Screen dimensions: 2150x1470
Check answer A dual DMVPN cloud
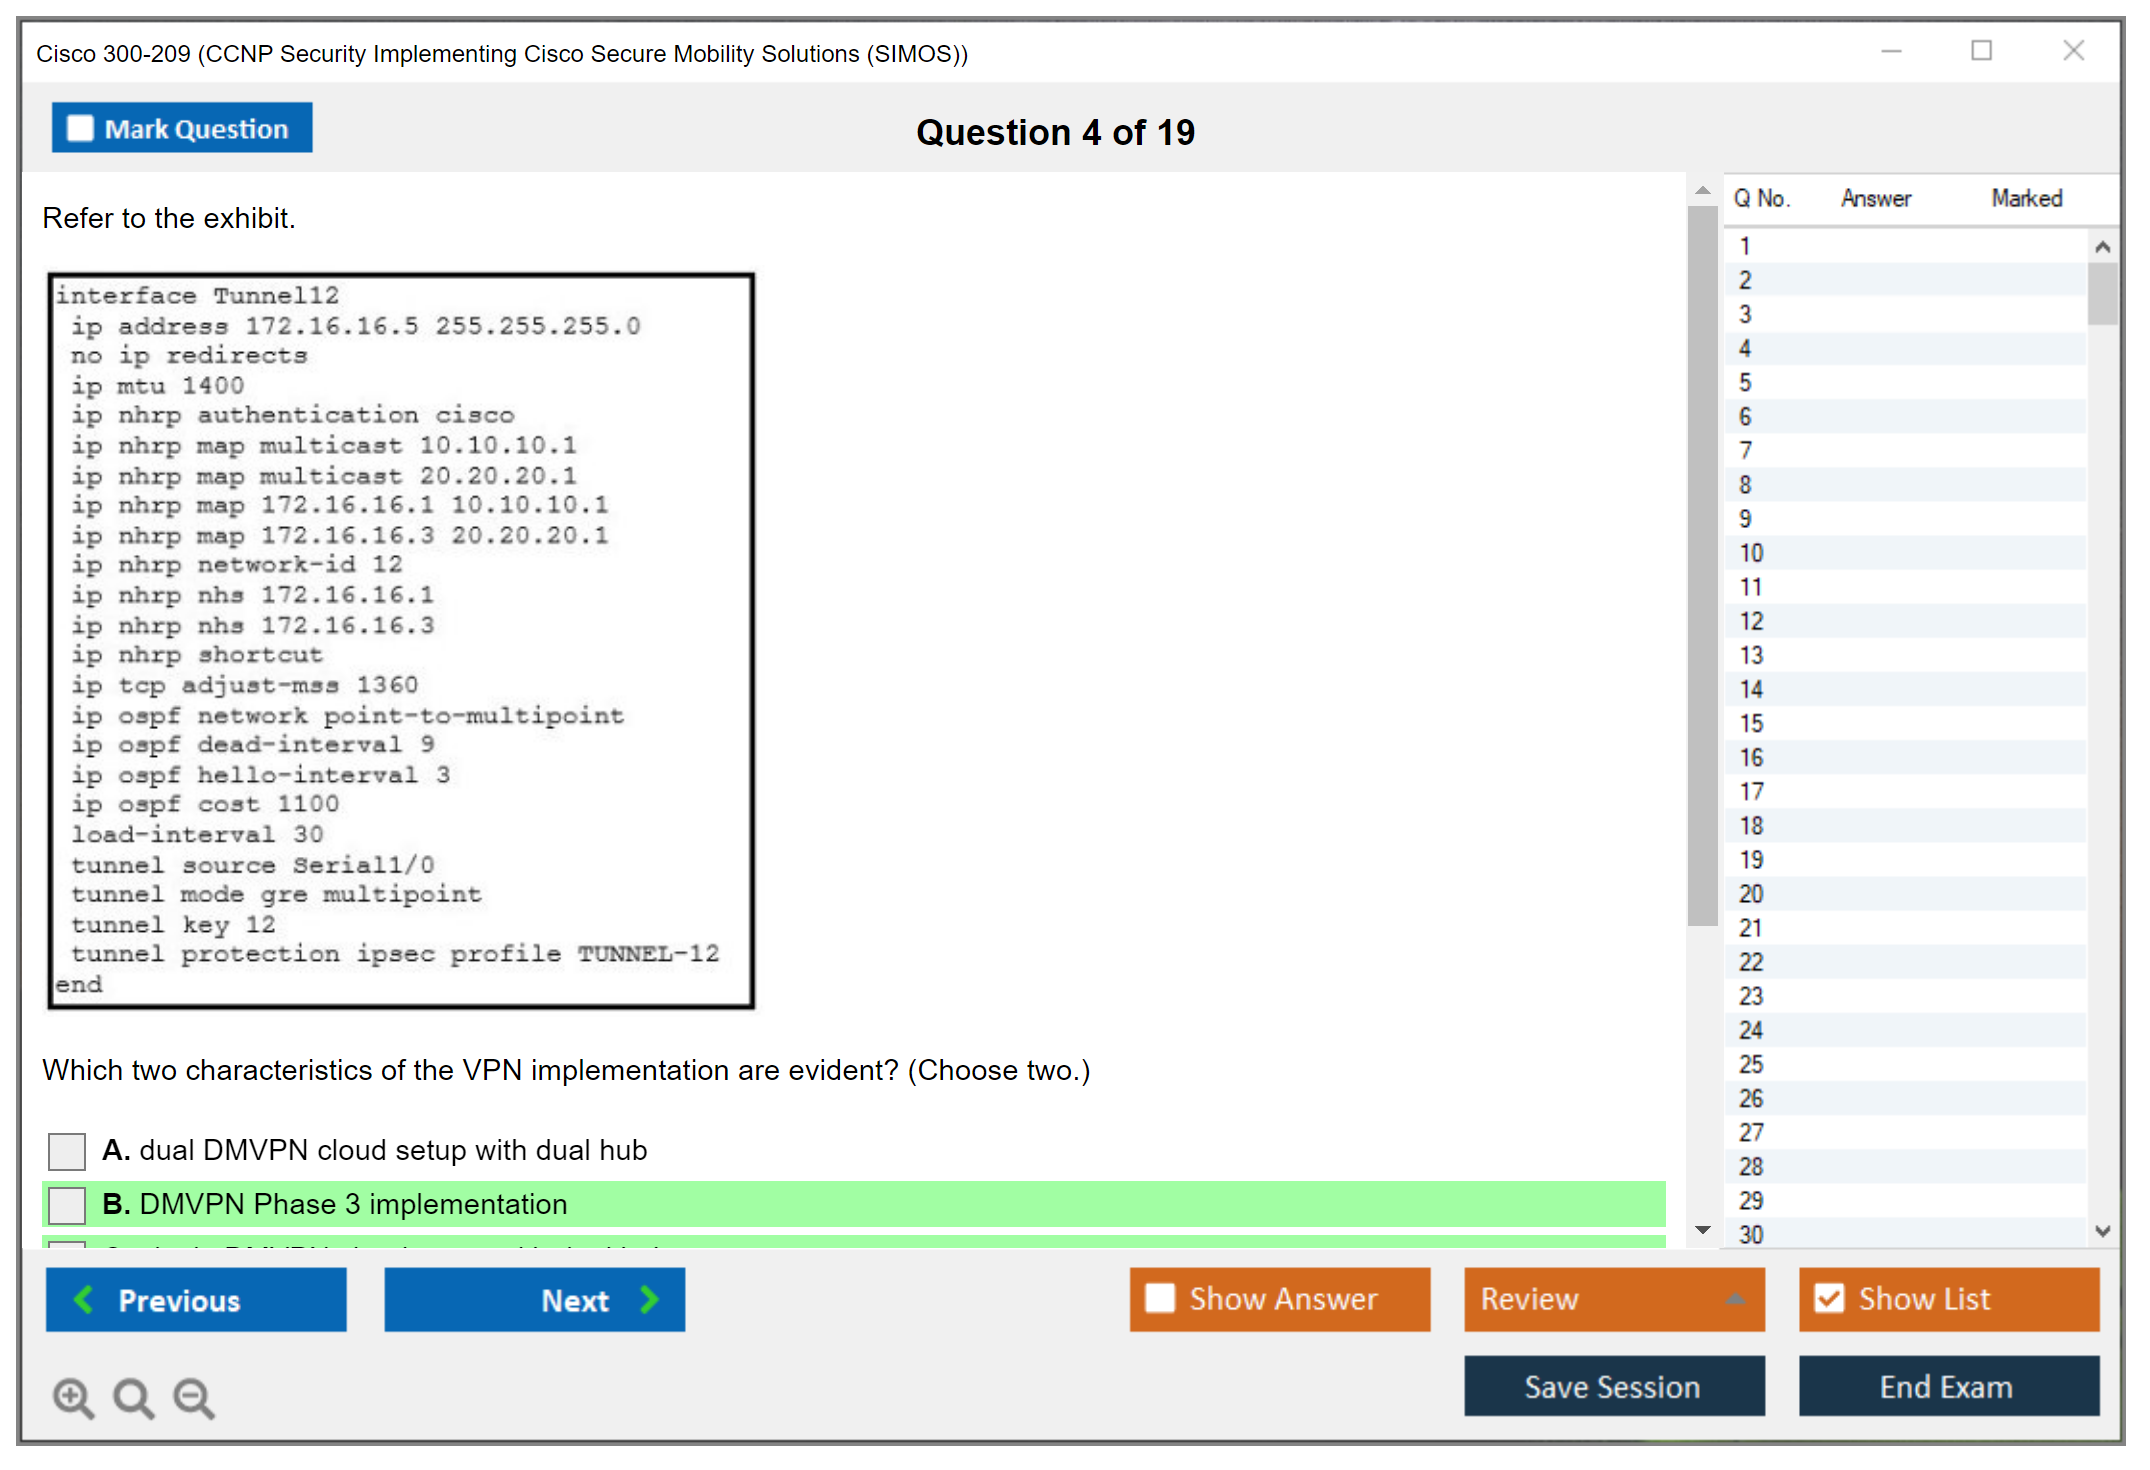67,1151
